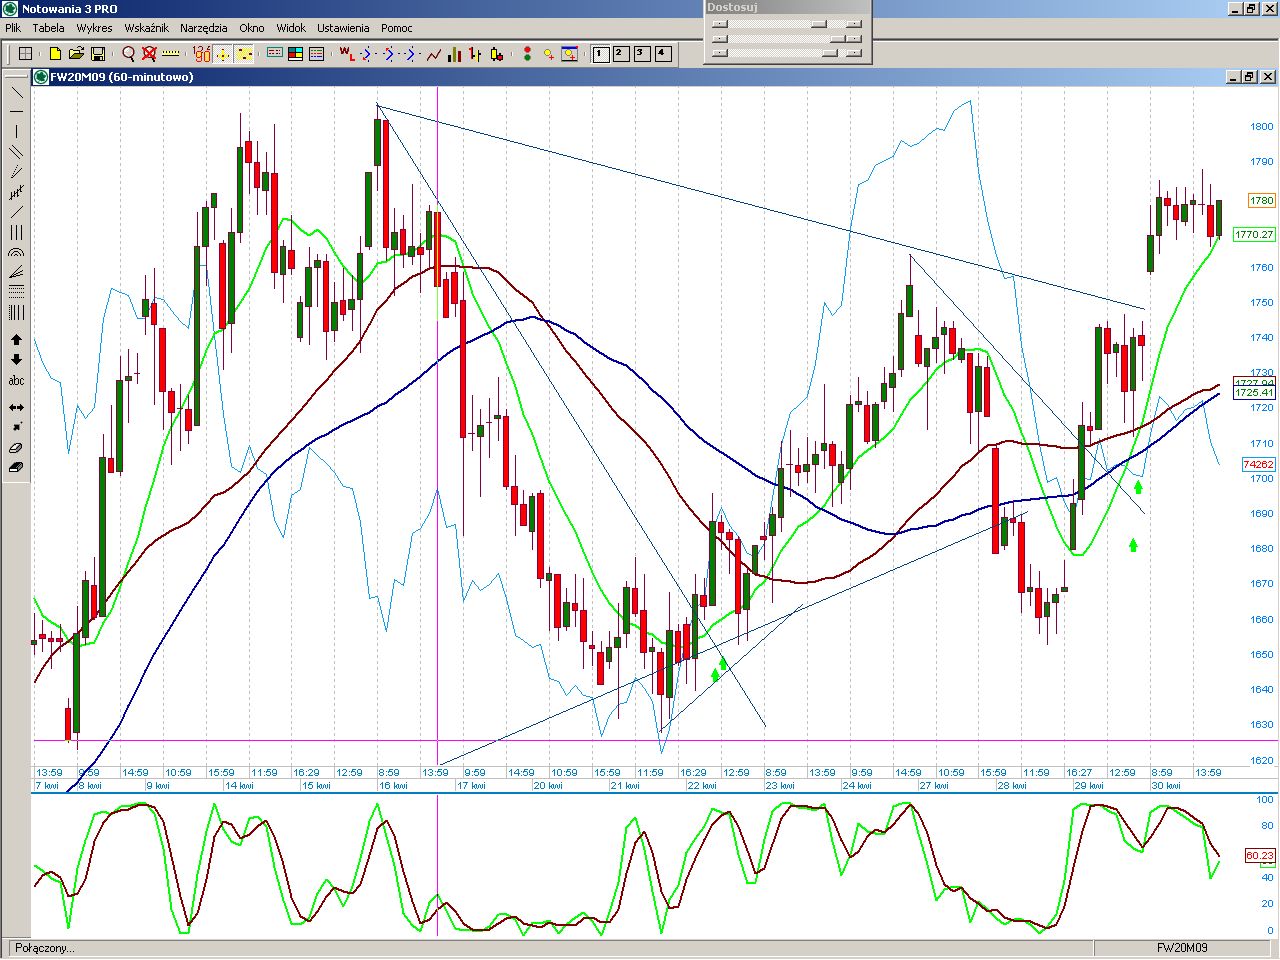Click left arrow of top Dostosuj slider
This screenshot has height=960, width=1280.
719,24
